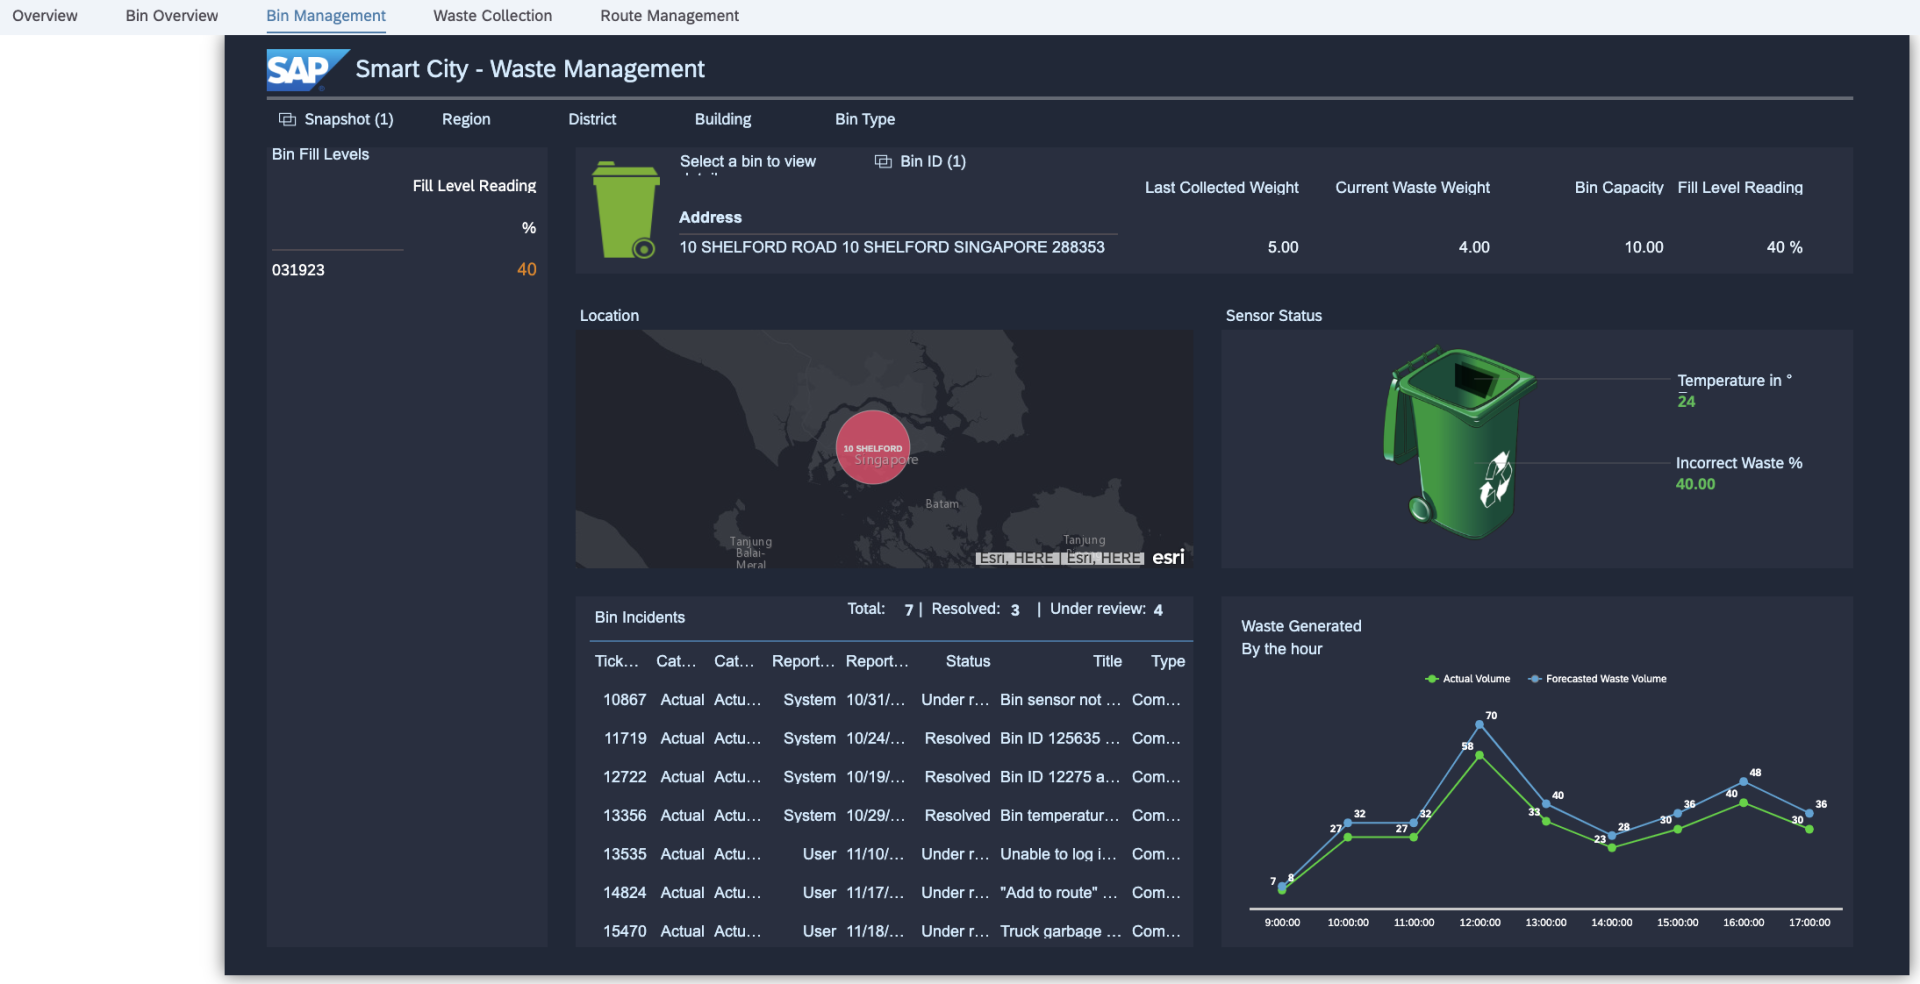The image size is (1920, 984).
Task: Switch to the Waste Collection tab
Action: 492,16
